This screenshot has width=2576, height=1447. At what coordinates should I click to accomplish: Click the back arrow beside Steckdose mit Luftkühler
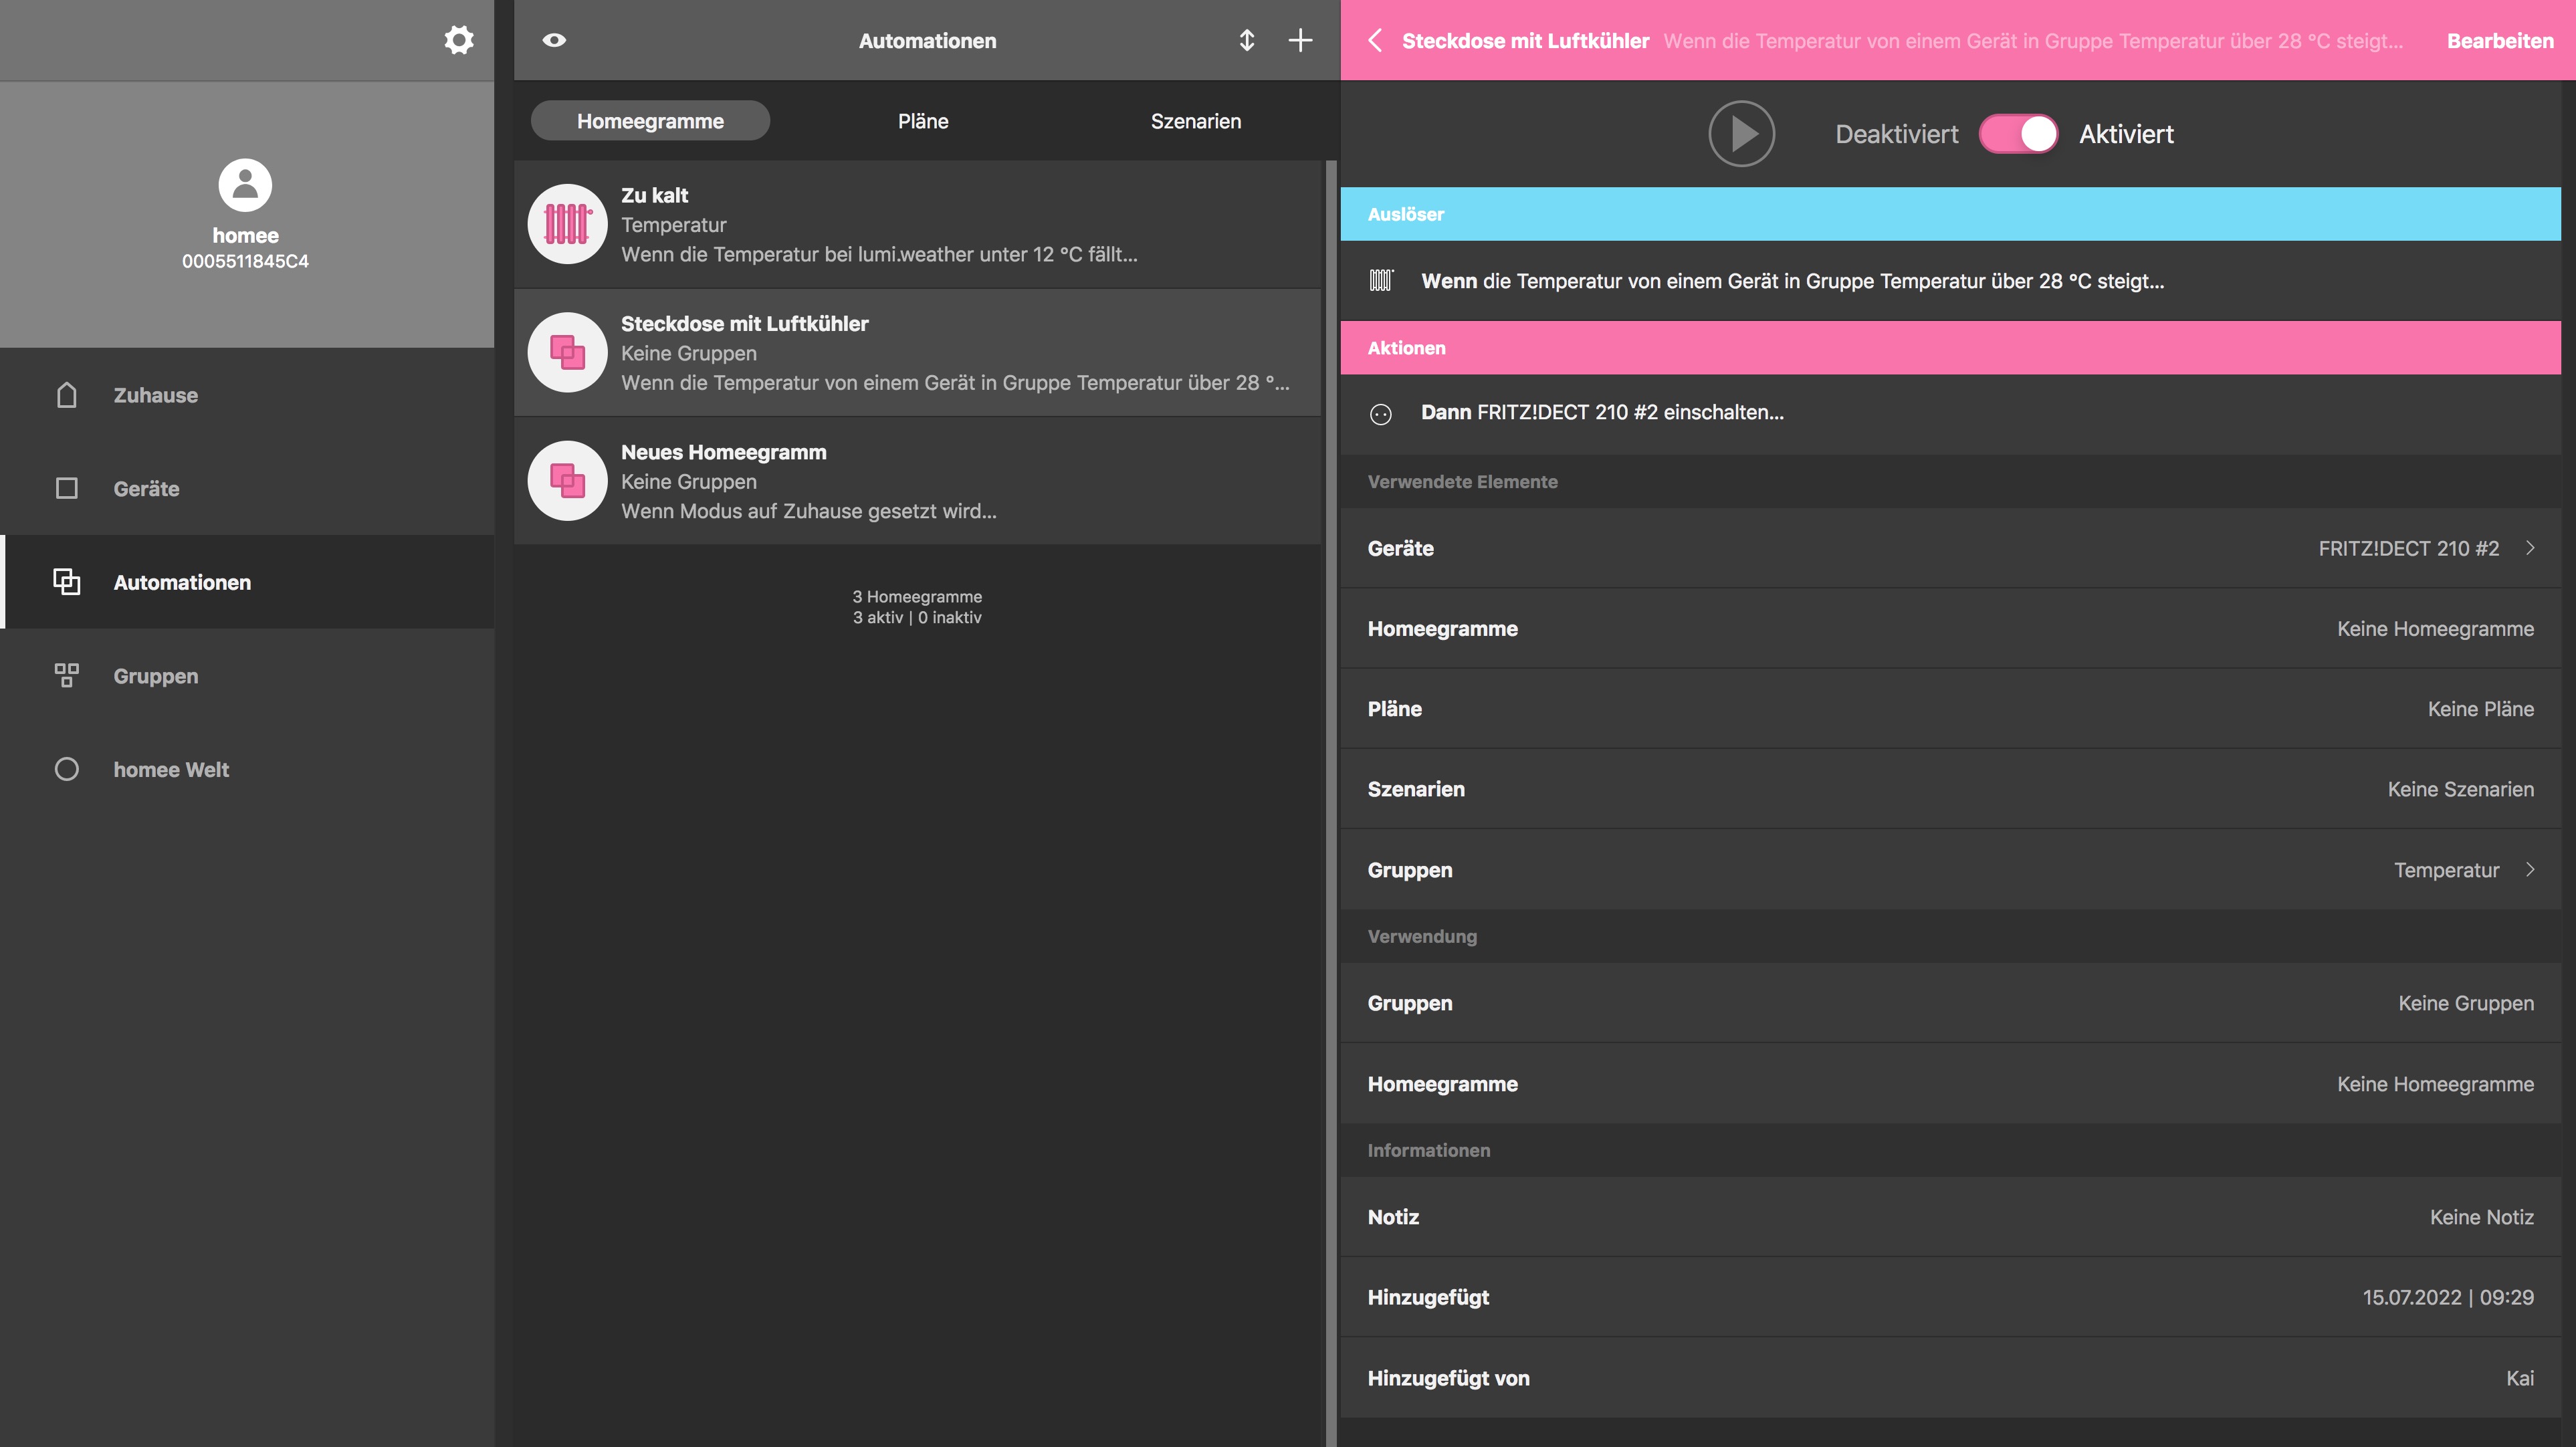click(x=1375, y=40)
